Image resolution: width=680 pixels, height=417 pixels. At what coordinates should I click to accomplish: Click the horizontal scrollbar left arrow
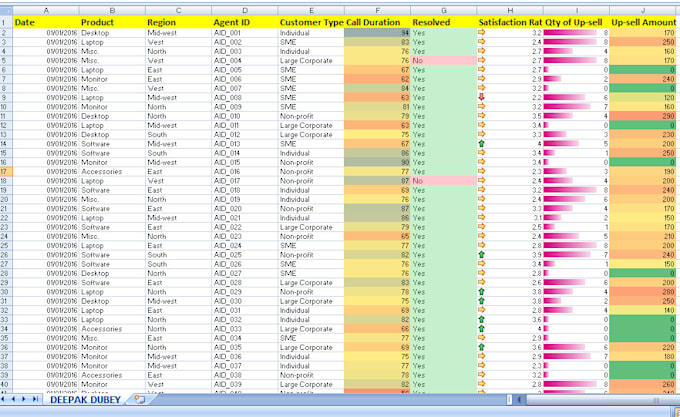(519, 400)
